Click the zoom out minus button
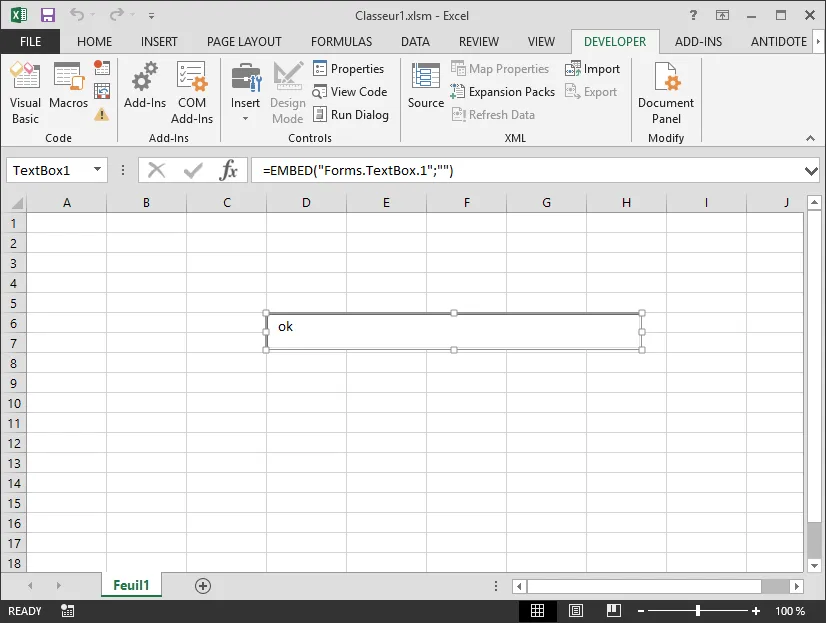The image size is (826, 623). point(641,611)
